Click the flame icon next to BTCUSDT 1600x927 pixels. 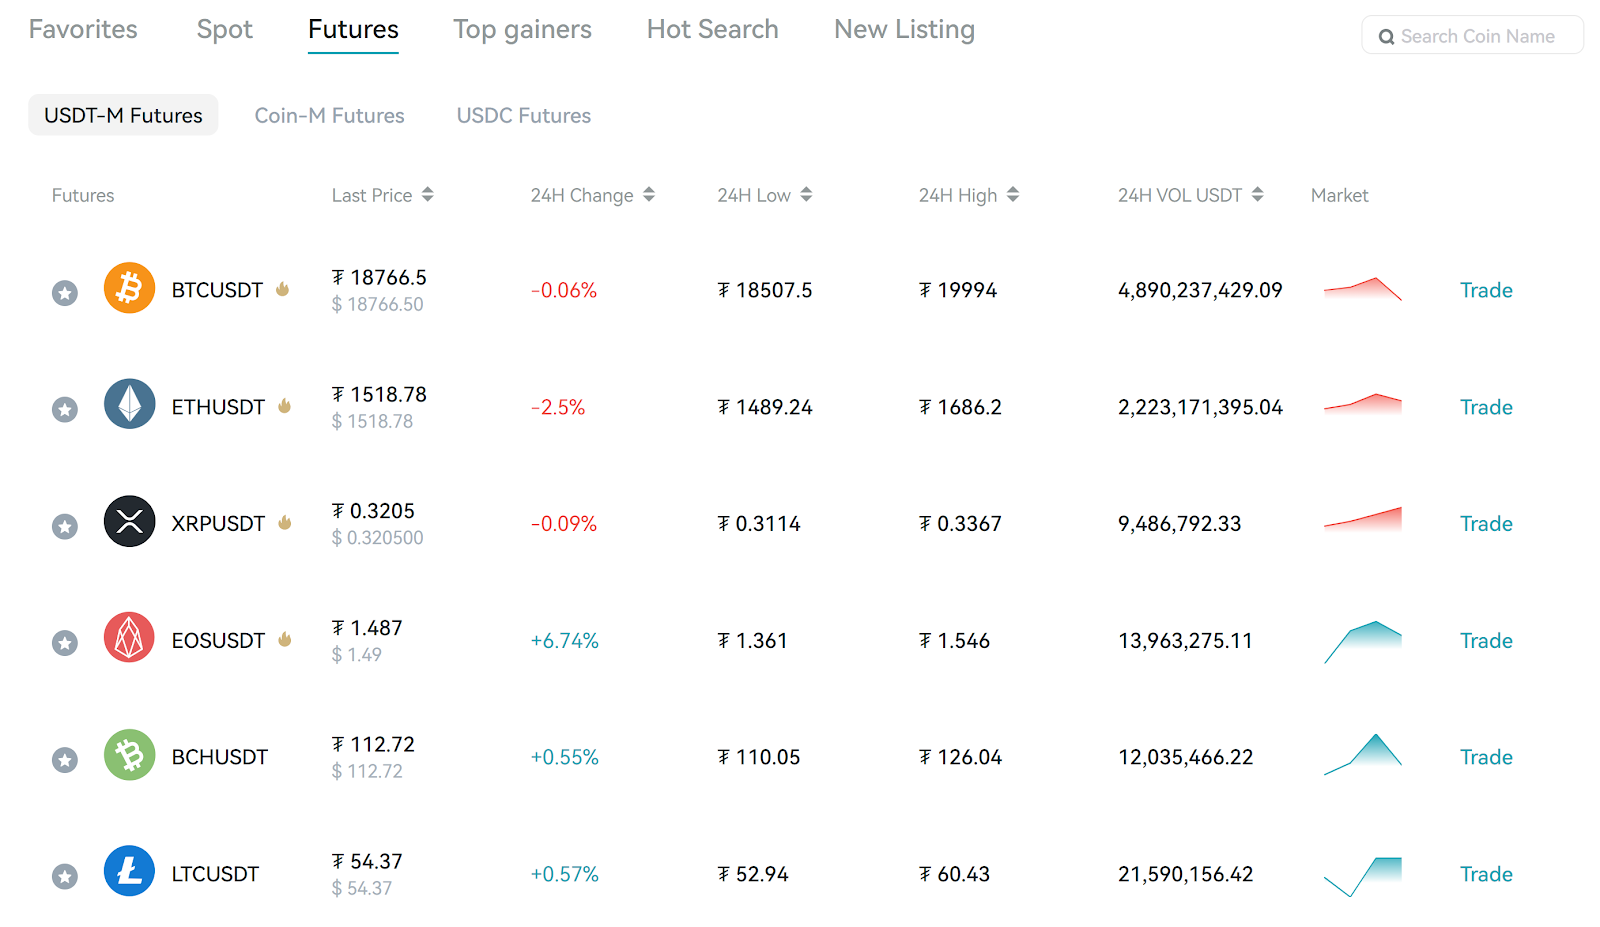pyautogui.click(x=283, y=289)
